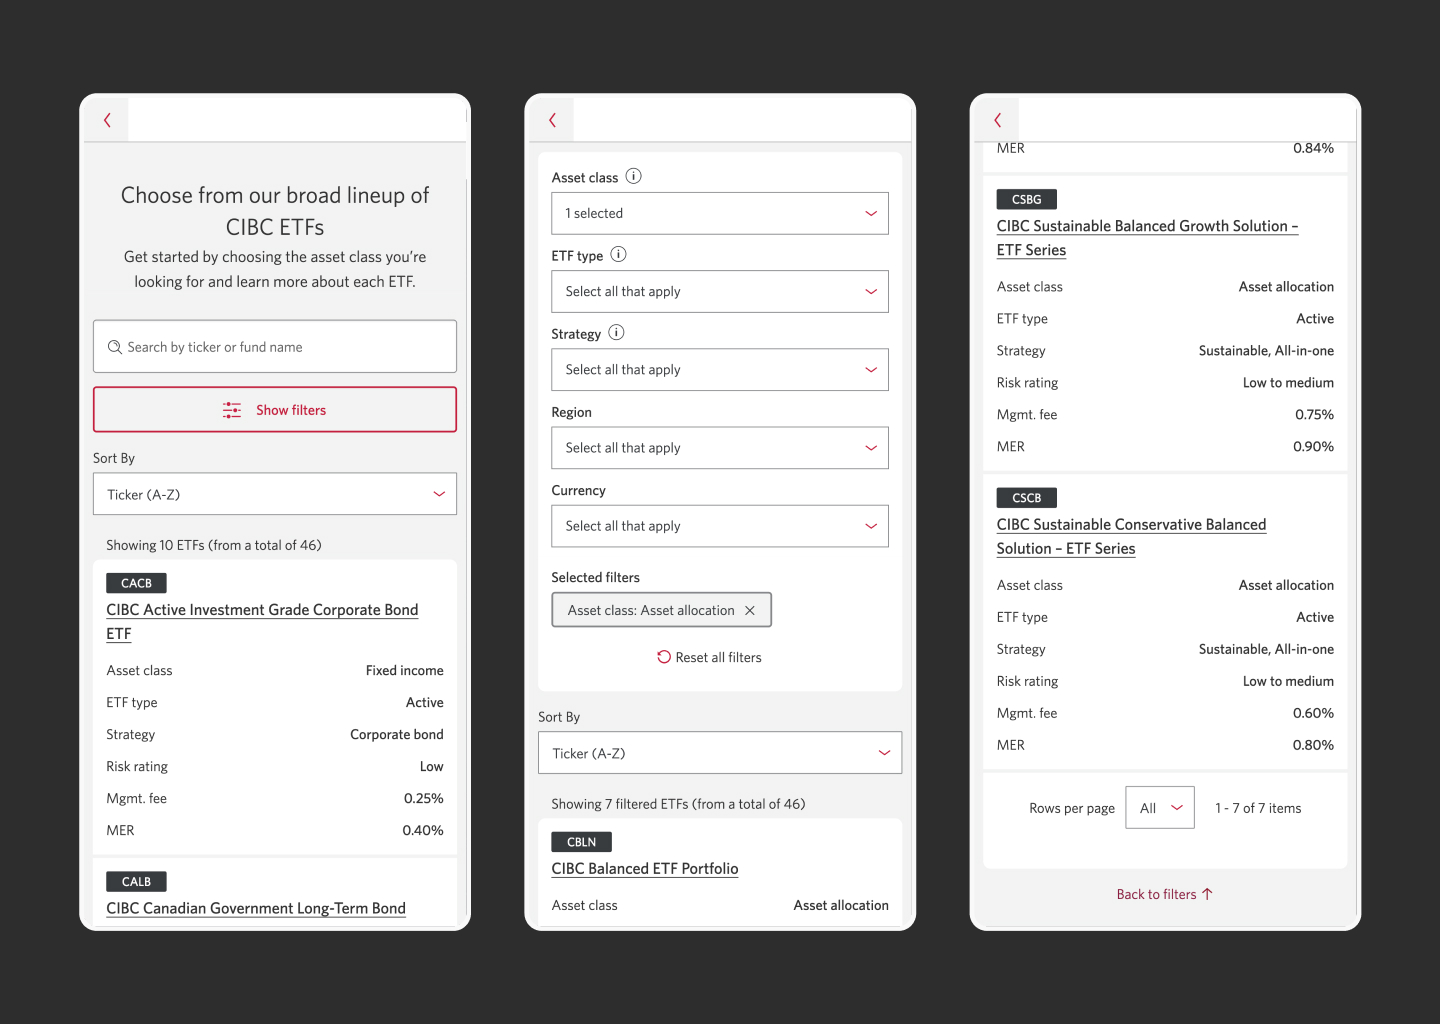
Task: Click the info icon beside ETF type
Action: [618, 254]
